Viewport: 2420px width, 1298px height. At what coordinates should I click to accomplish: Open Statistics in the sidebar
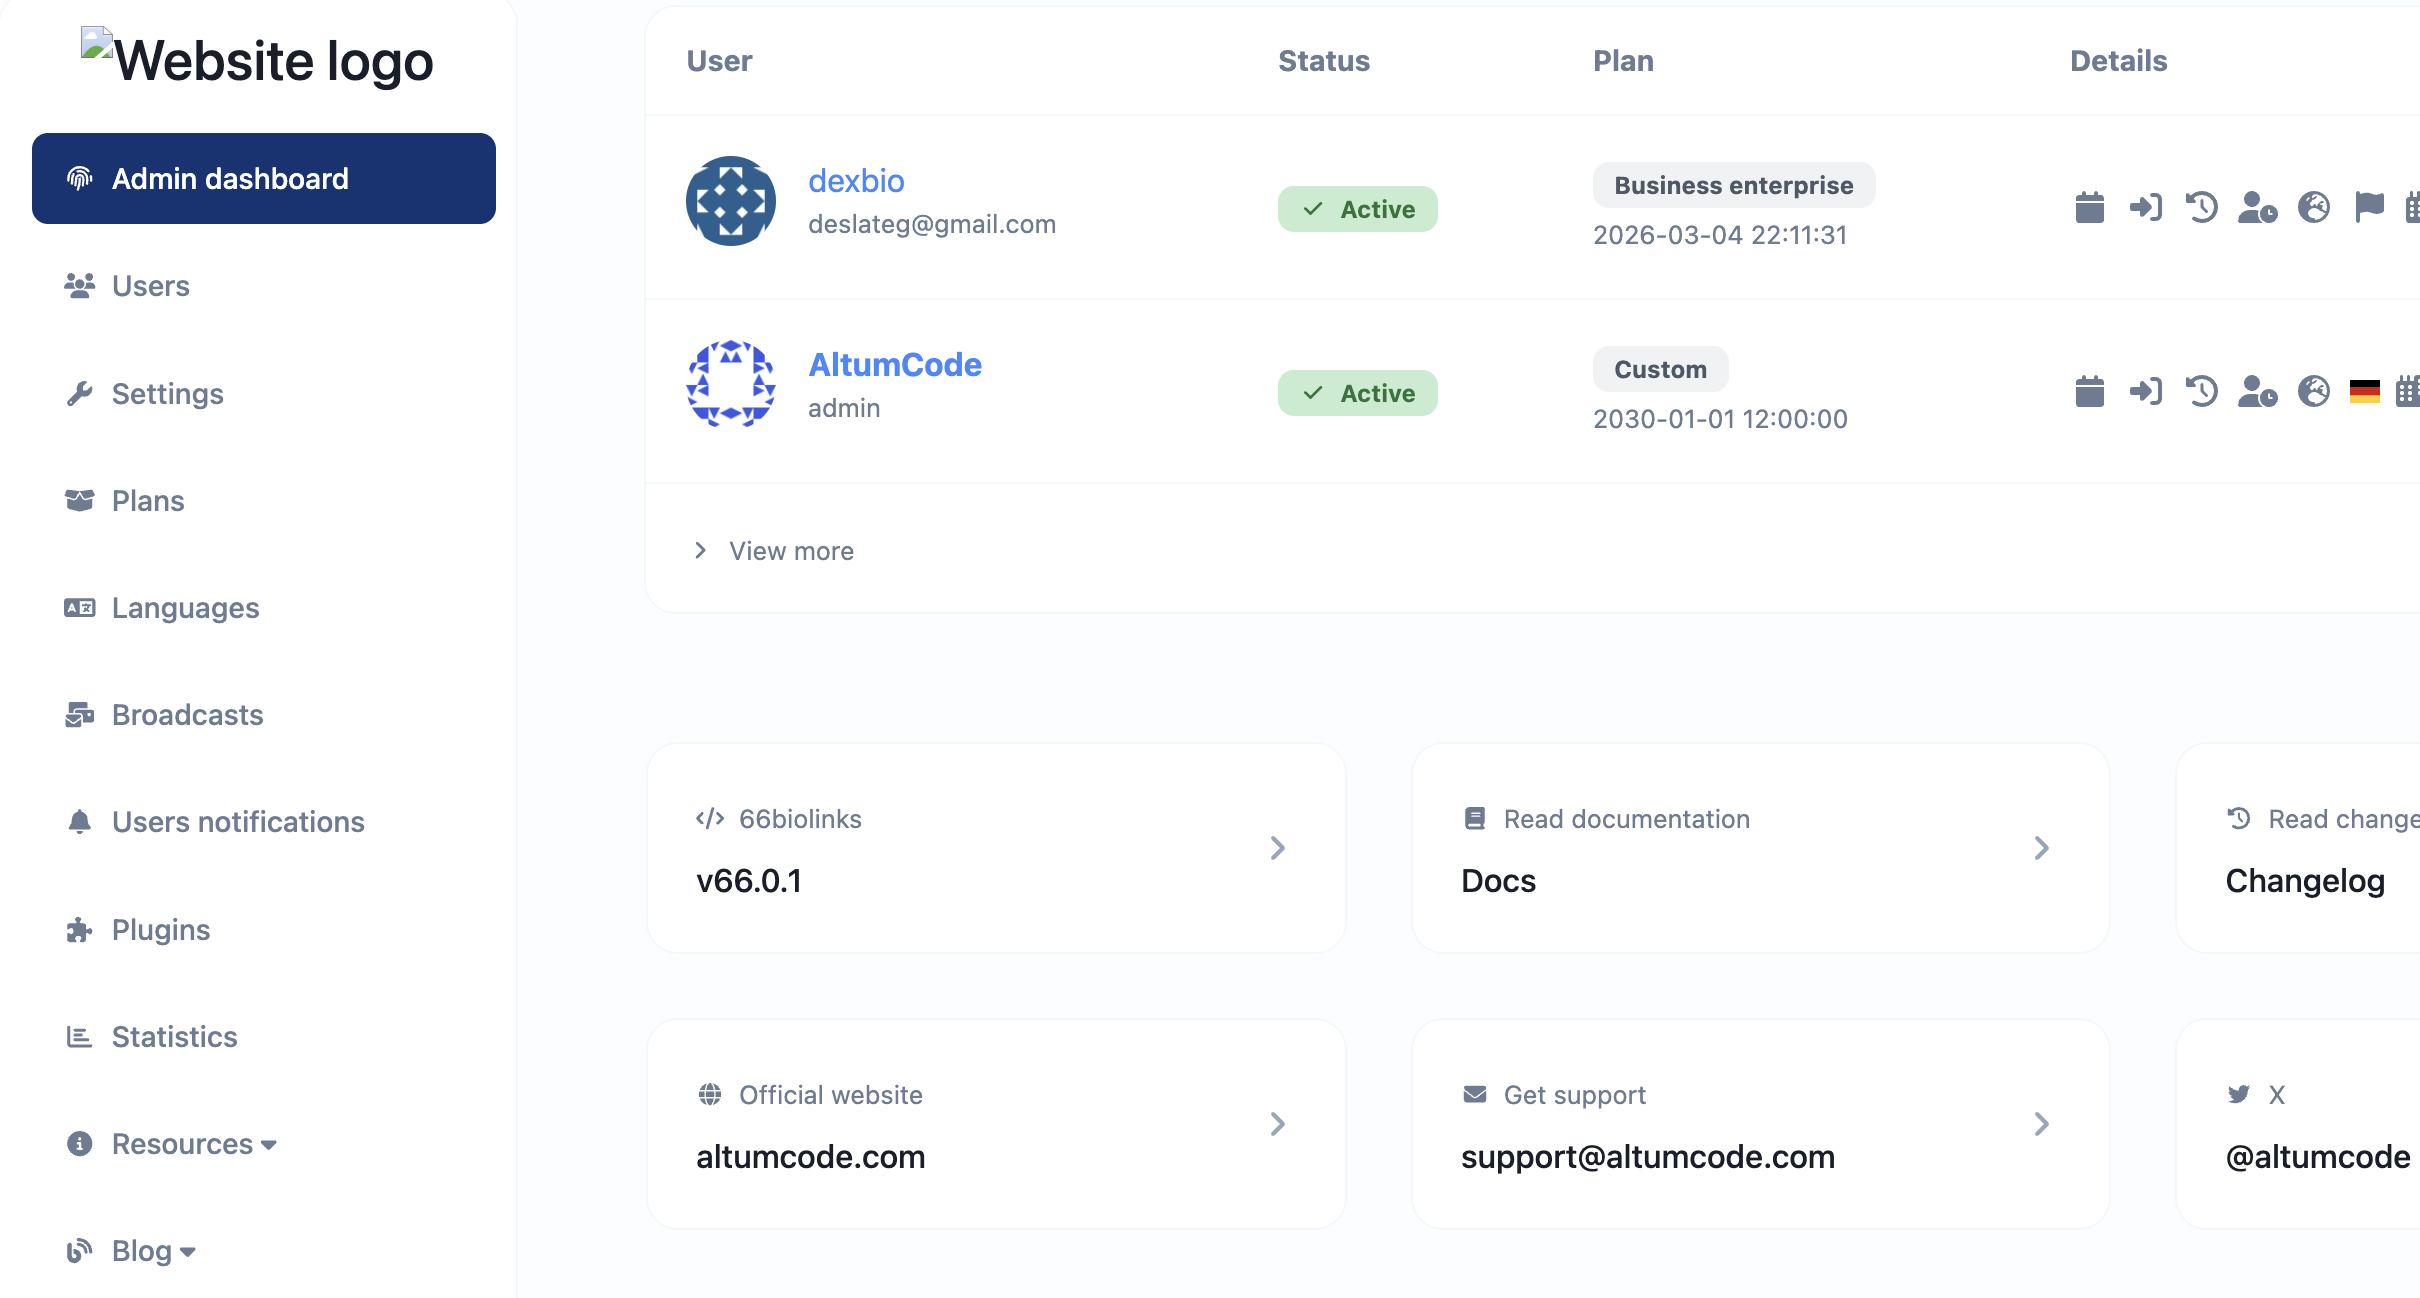click(264, 1037)
